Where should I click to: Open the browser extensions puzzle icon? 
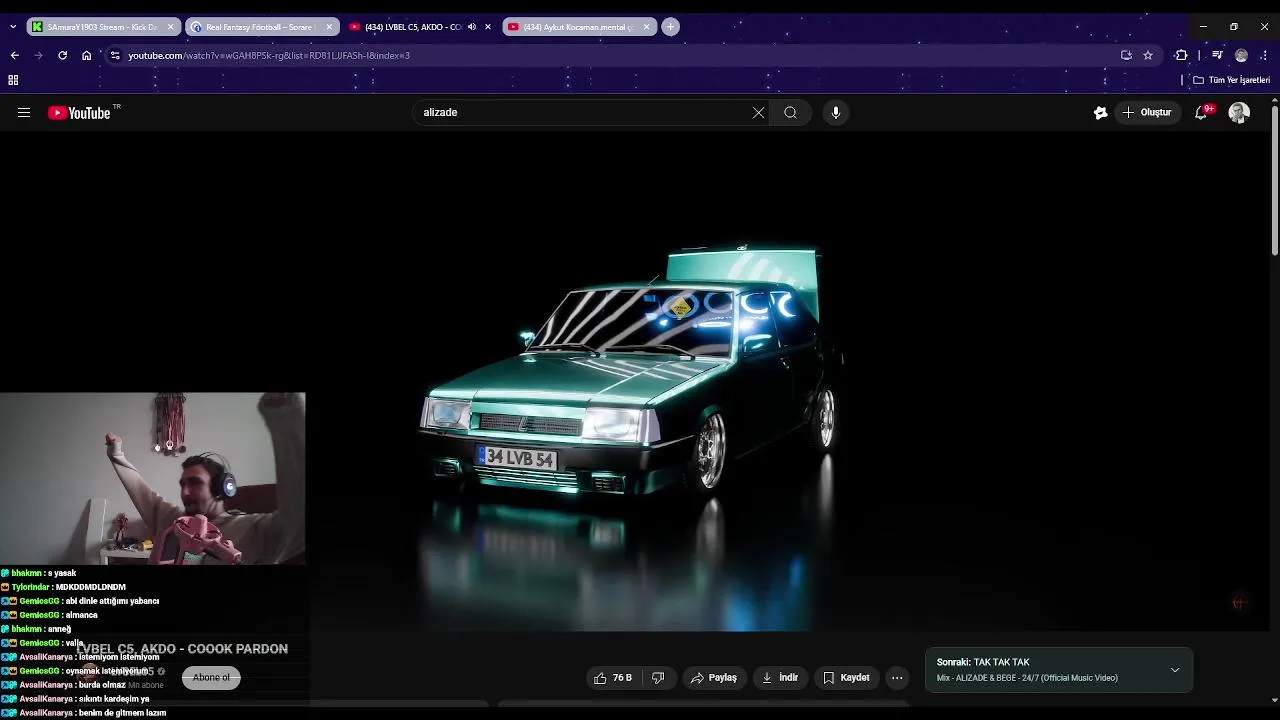pos(1181,55)
